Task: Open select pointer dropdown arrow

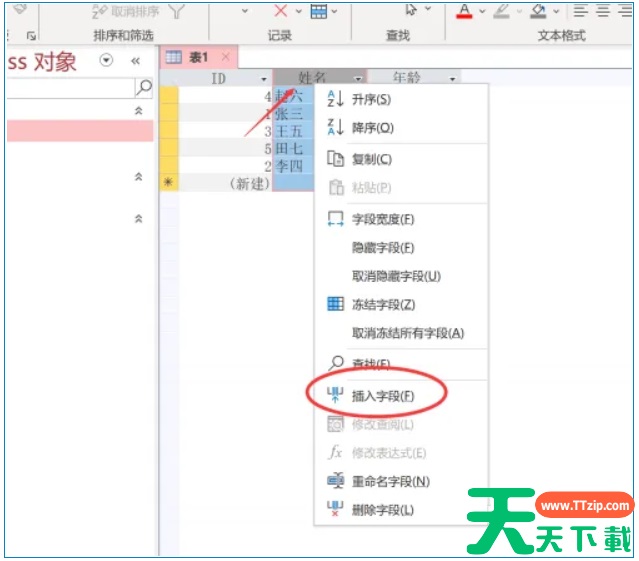Action: (427, 8)
